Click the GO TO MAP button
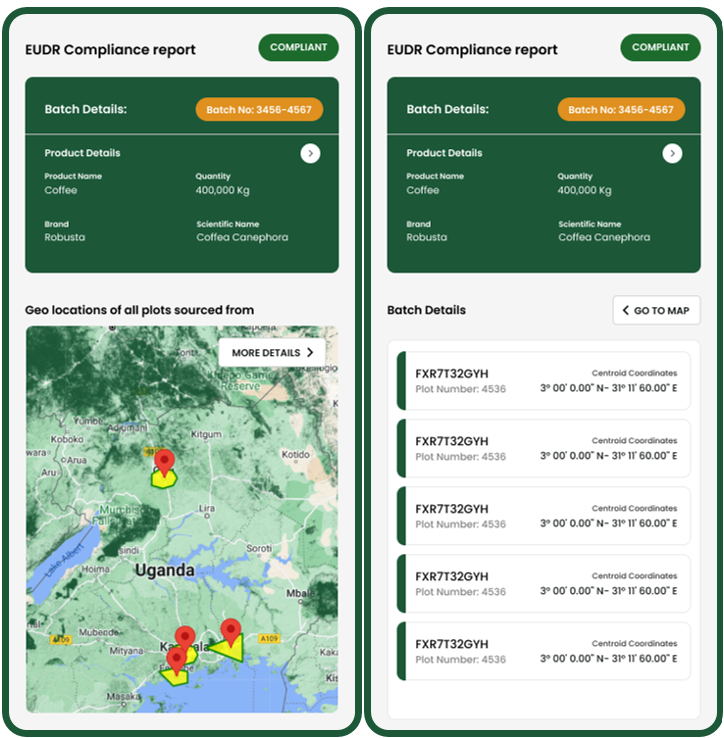 click(656, 310)
